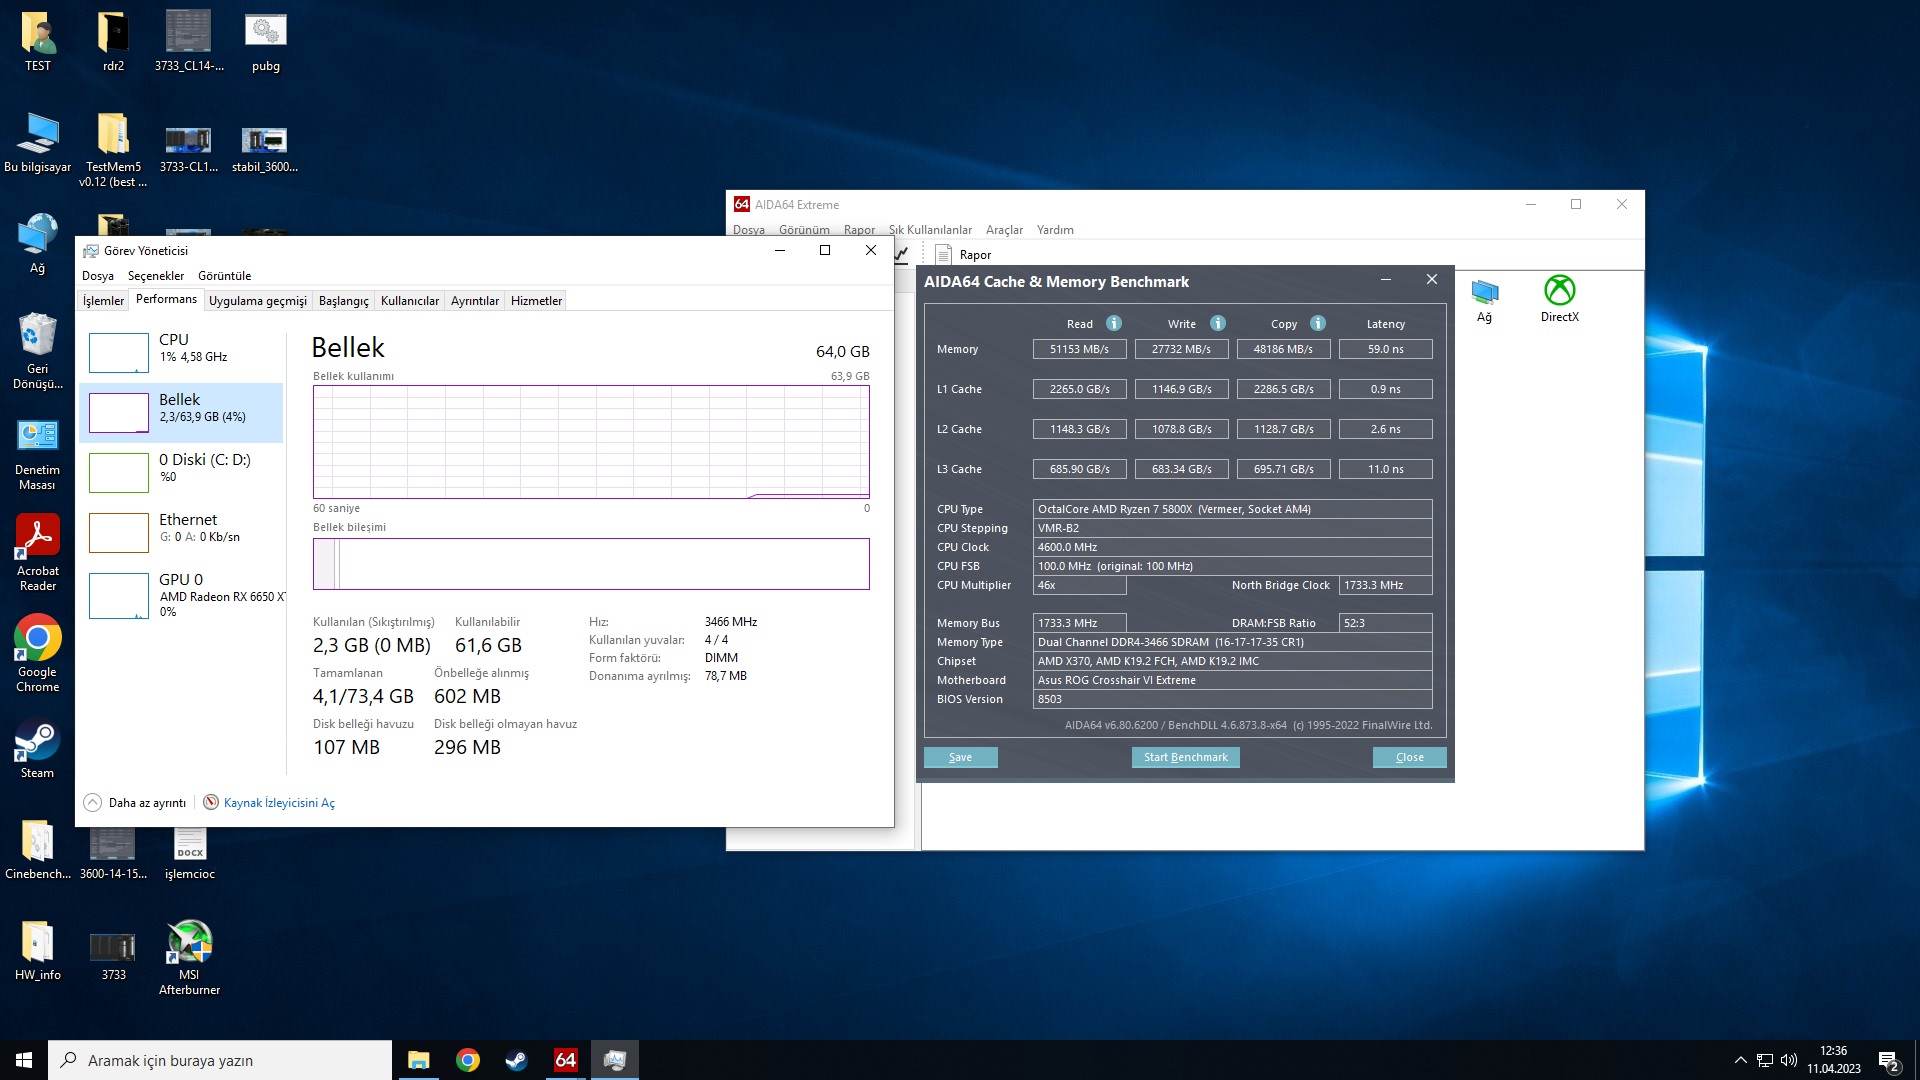This screenshot has width=1920, height=1080.
Task: Open Seçenekler menu in Task Manager
Action: (x=156, y=276)
